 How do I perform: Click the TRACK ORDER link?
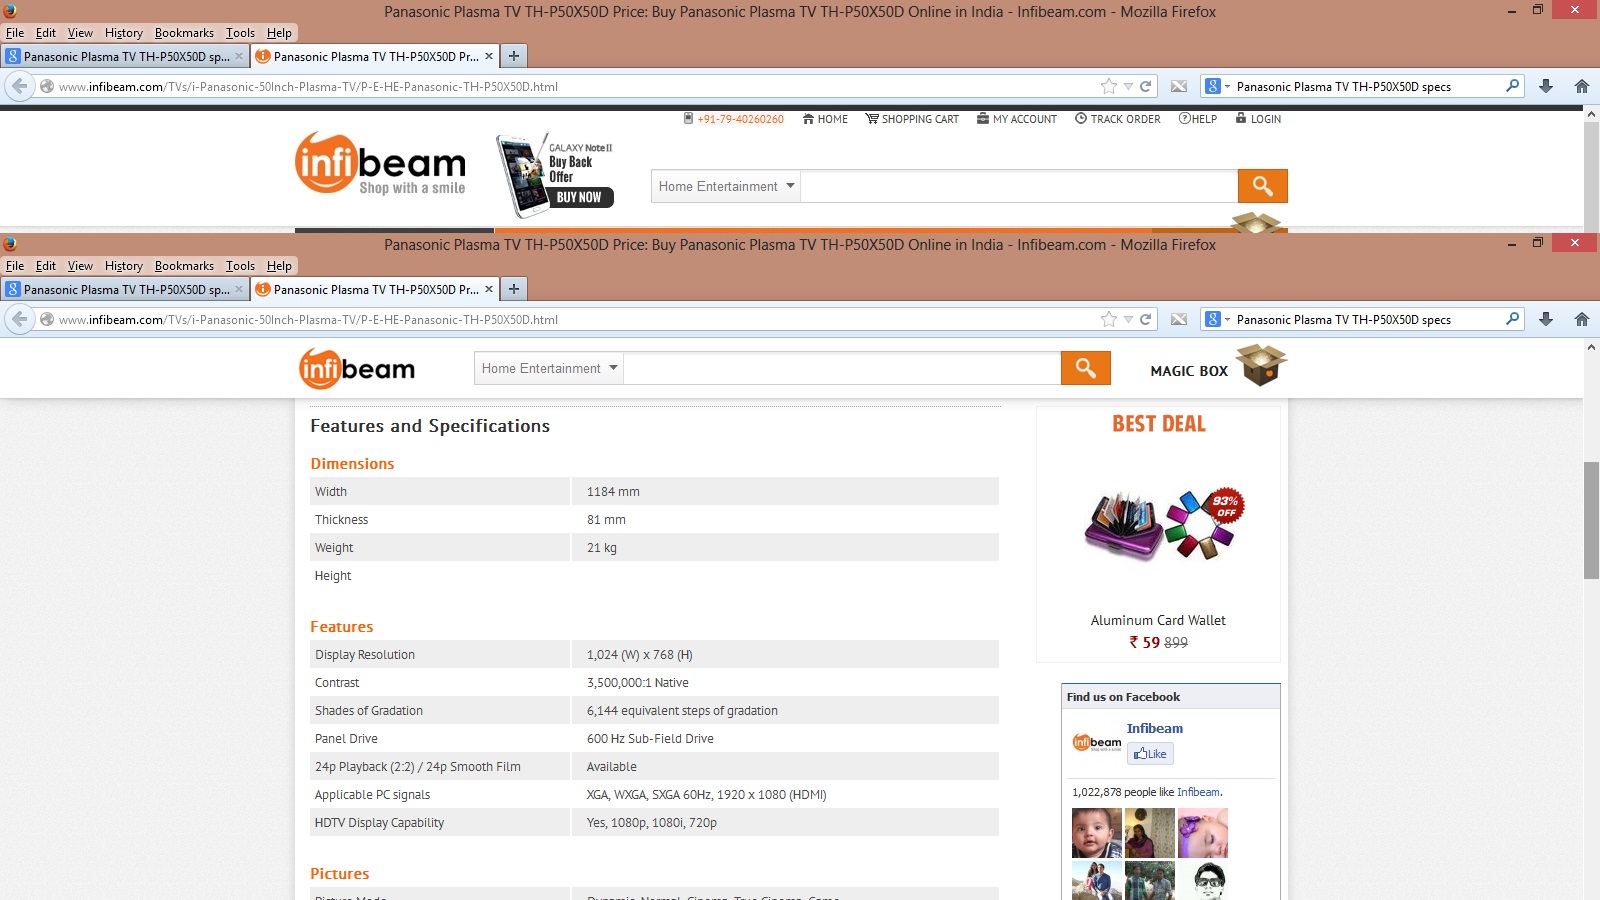(x=1118, y=119)
